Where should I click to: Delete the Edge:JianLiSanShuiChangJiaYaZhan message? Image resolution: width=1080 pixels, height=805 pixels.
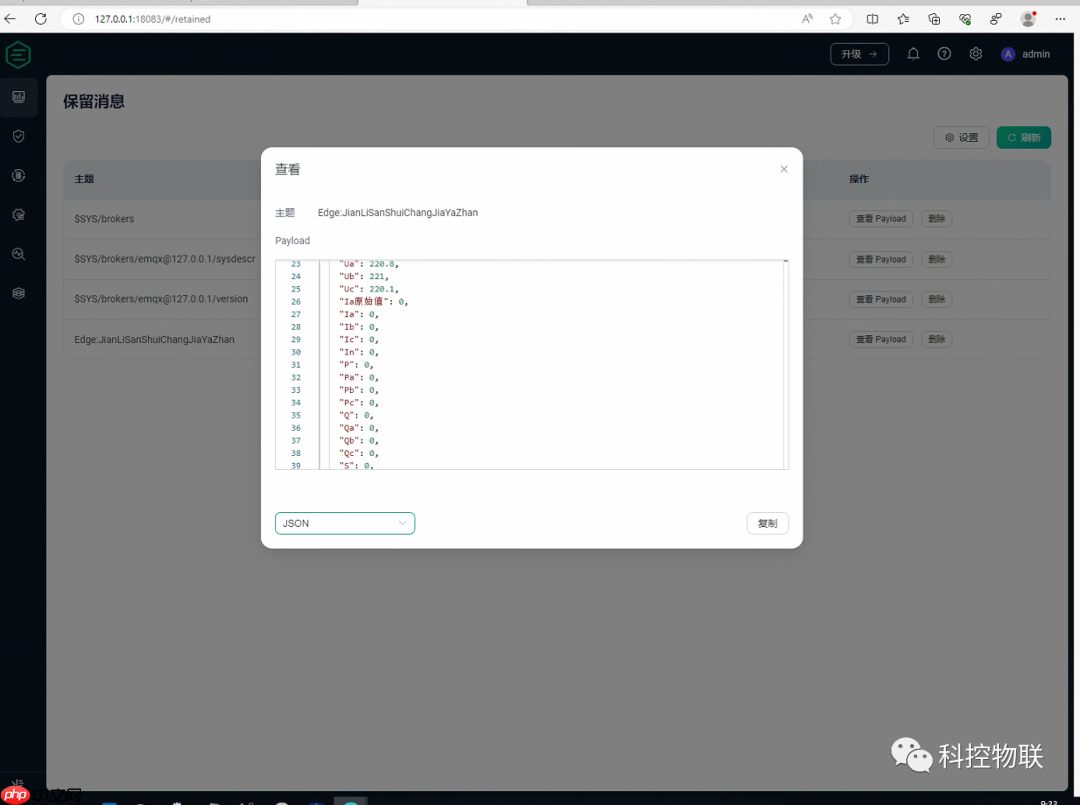(x=936, y=339)
